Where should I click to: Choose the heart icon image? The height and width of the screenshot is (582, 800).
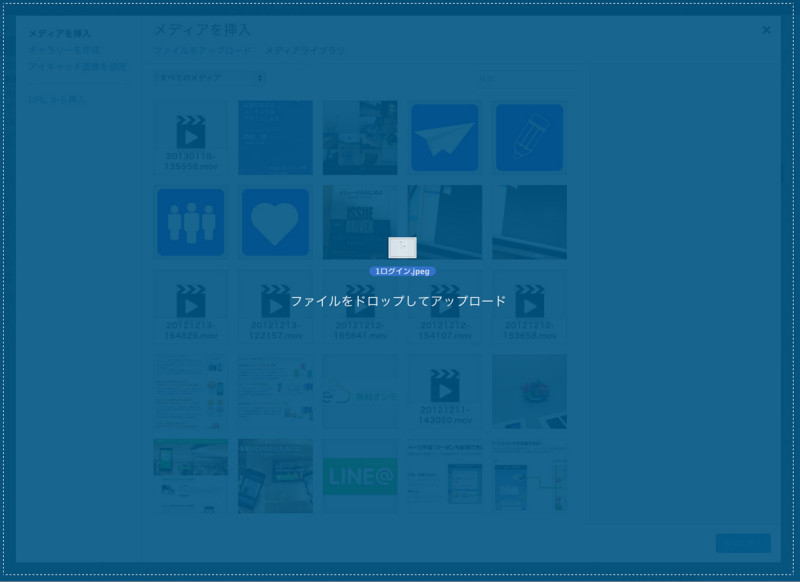tap(276, 222)
